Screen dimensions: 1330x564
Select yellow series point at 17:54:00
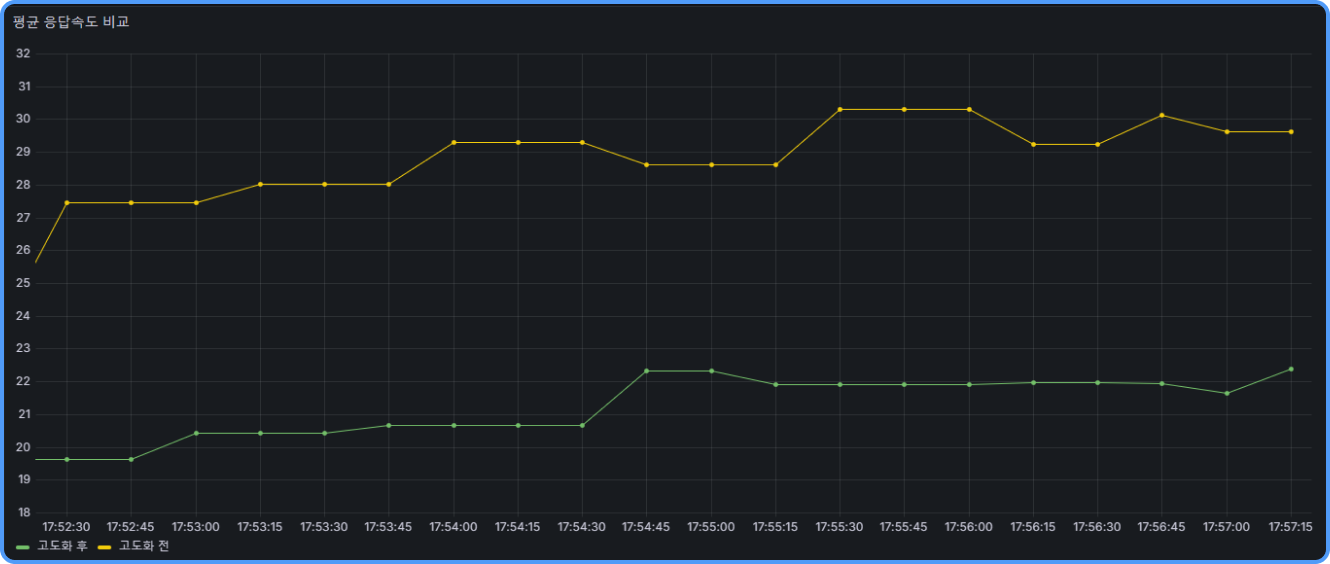(x=454, y=143)
